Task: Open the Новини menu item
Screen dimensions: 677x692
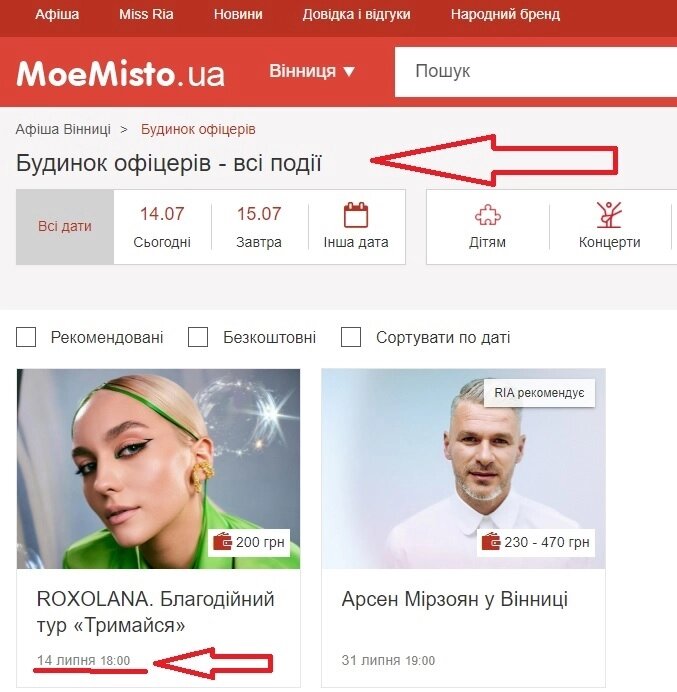Action: point(238,14)
